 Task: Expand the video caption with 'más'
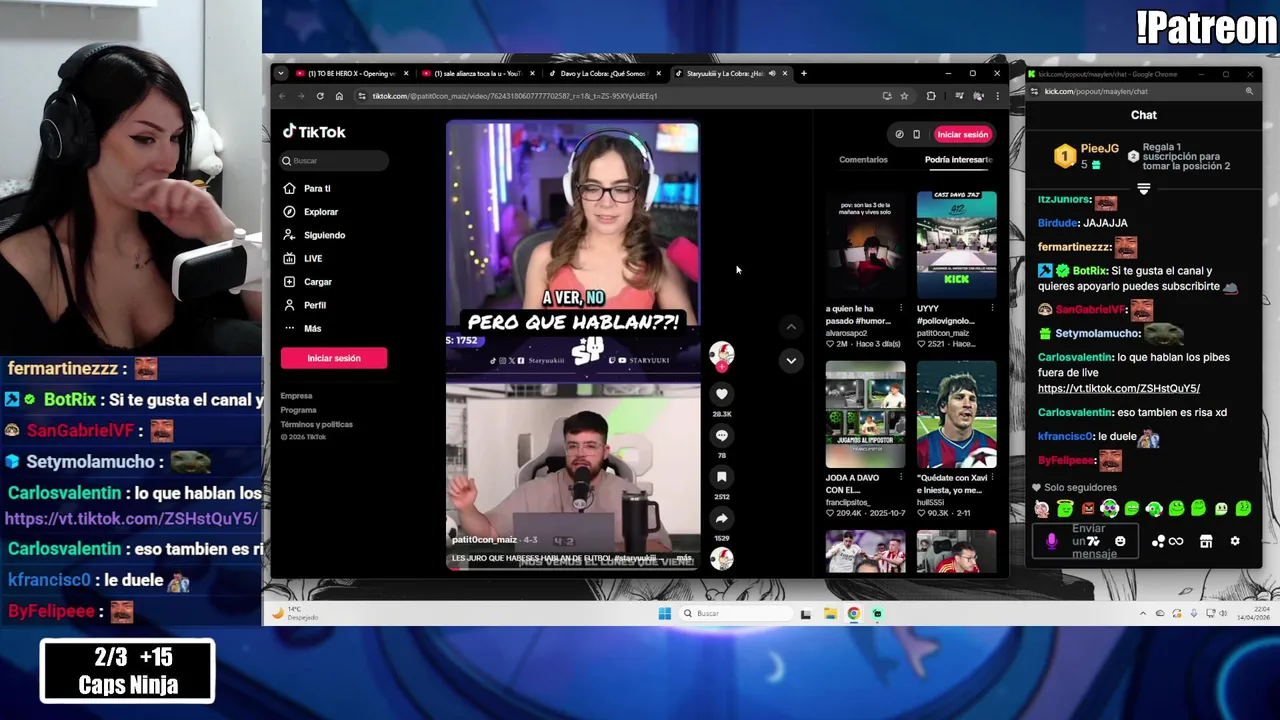[684, 558]
